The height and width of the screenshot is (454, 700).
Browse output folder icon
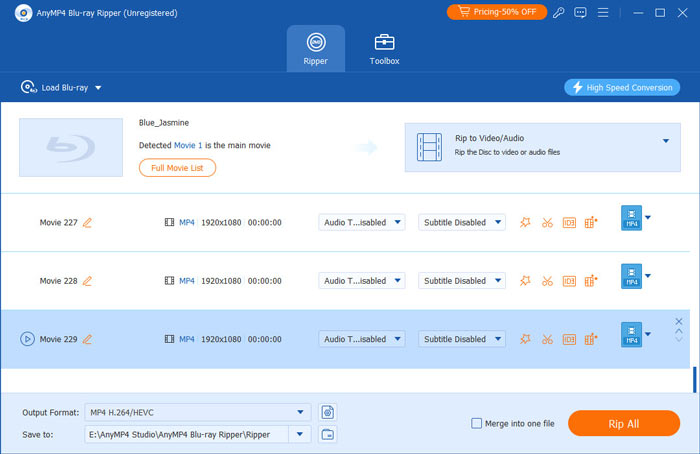click(328, 434)
